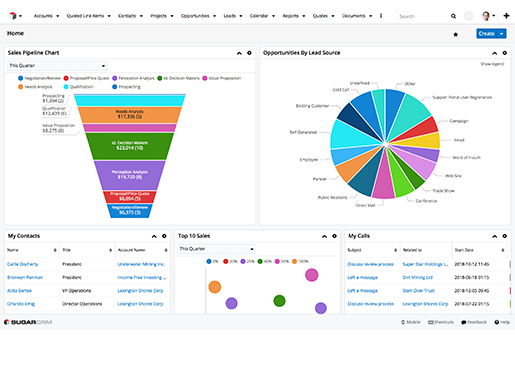Open the Projects module
Viewport: 515px width, 386px height.
click(158, 16)
